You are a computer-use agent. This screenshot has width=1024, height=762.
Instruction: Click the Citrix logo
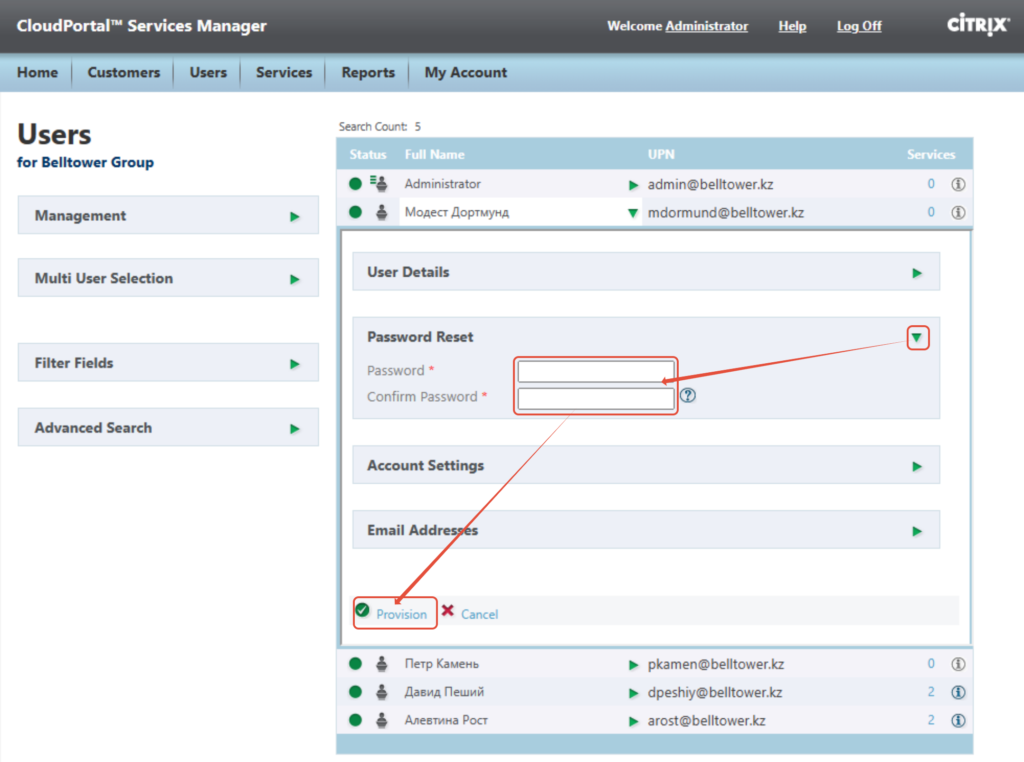[x=978, y=25]
